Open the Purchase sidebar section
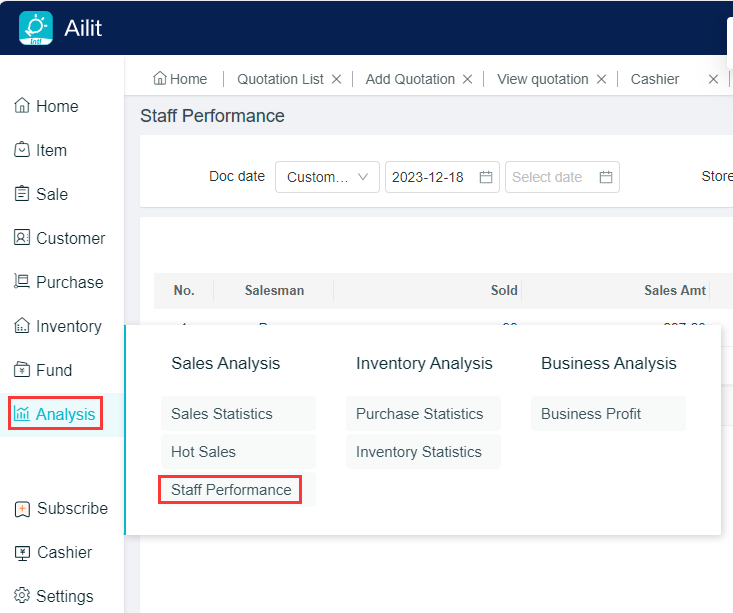733x613 pixels. click(x=58, y=282)
